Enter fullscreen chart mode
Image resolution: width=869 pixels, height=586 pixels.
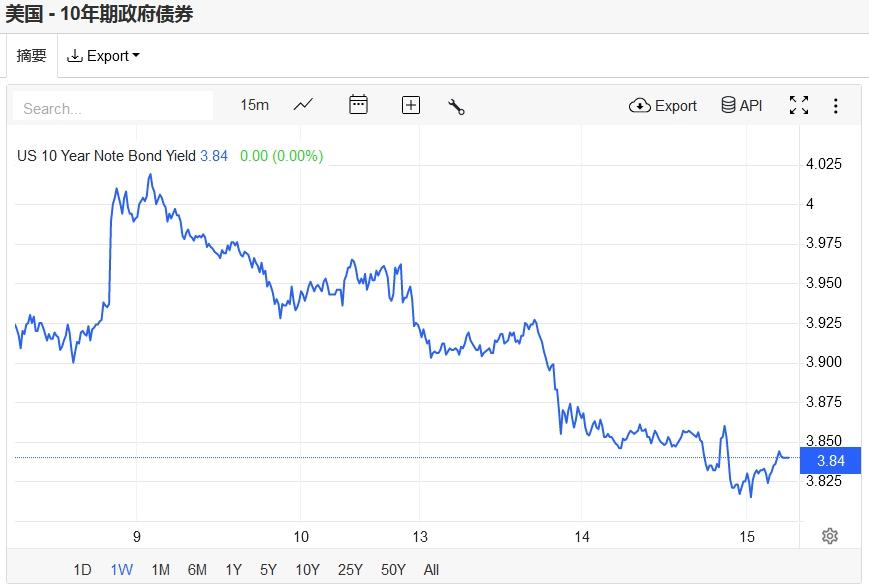(799, 105)
